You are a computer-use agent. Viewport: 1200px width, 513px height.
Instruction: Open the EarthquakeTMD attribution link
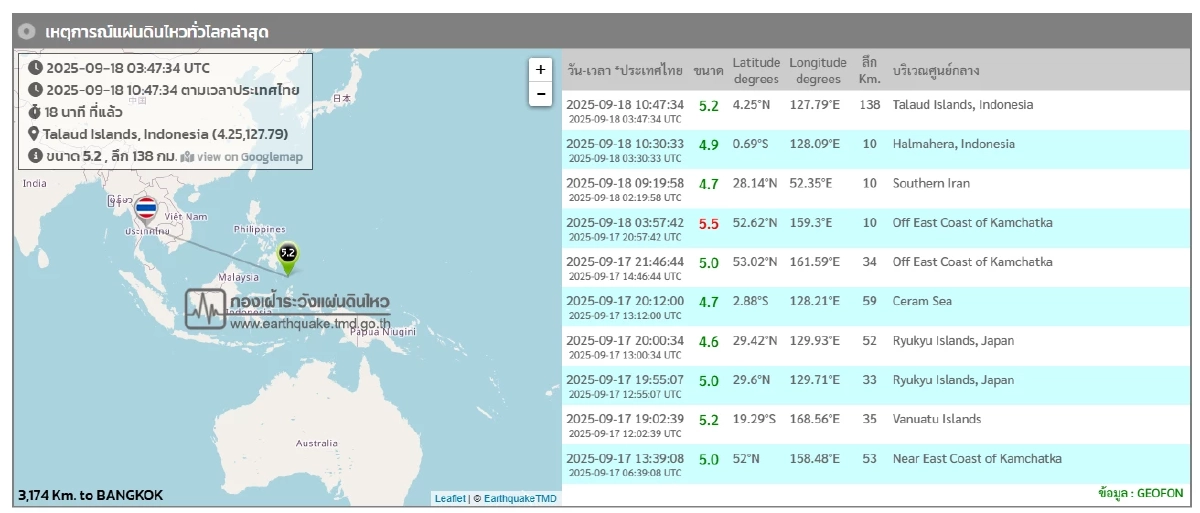point(521,498)
